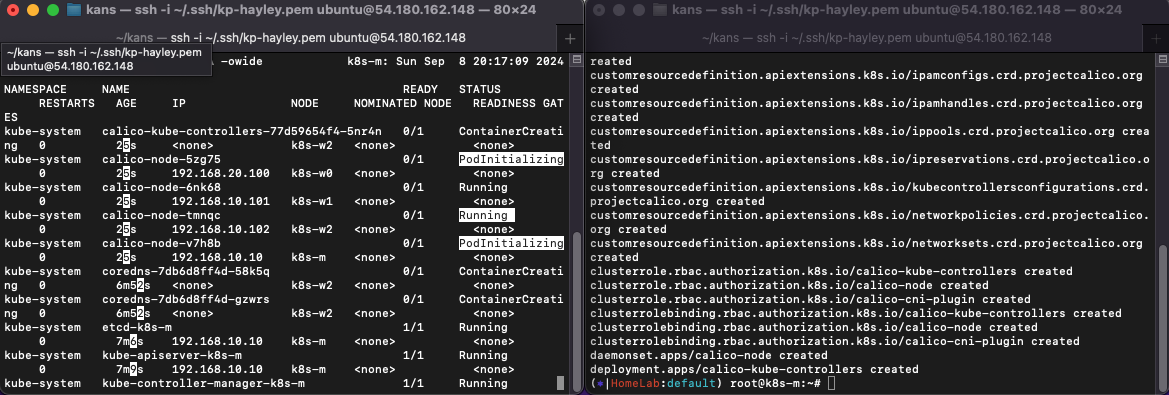Click the 'NOMINATED NODE' column header
This screenshot has height=395, width=1169.
[x=403, y=103]
